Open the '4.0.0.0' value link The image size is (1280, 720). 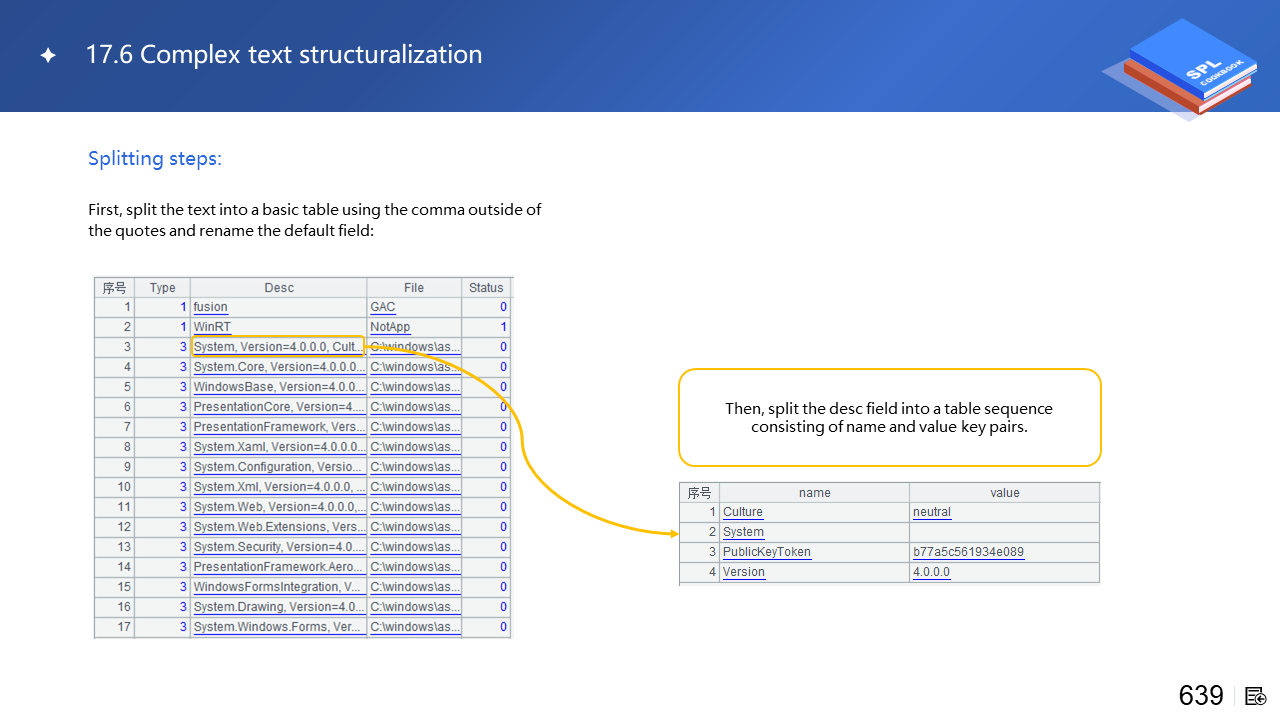point(931,572)
